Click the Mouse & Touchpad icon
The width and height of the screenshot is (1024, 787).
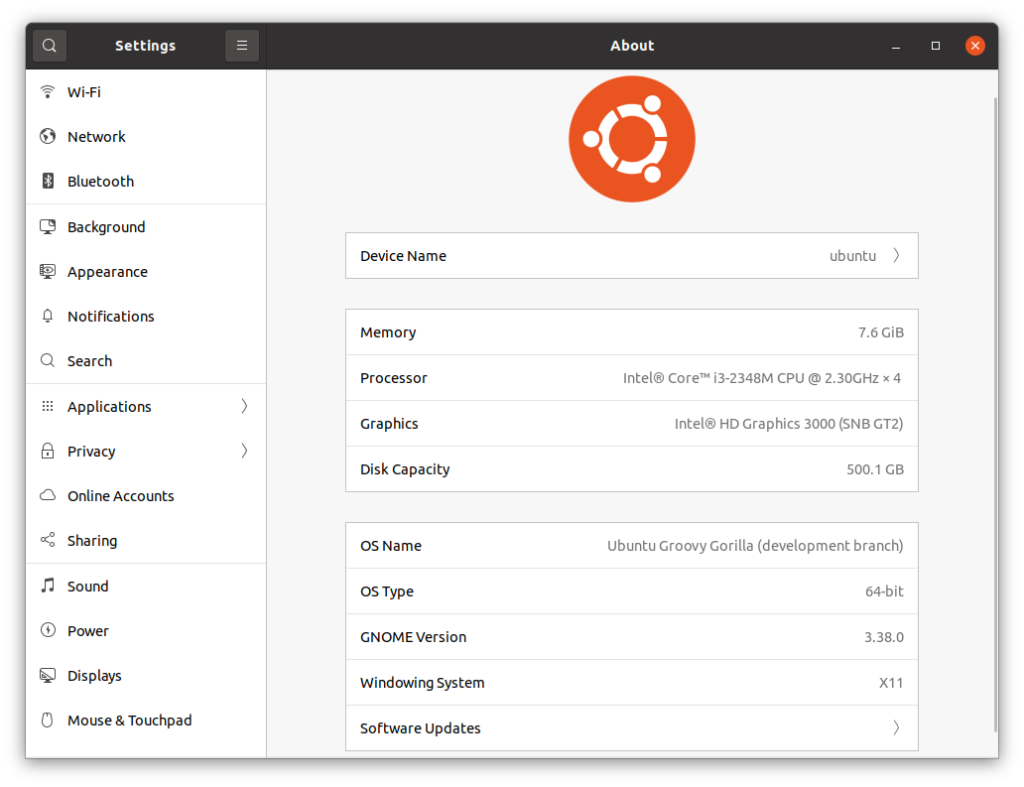tap(48, 720)
